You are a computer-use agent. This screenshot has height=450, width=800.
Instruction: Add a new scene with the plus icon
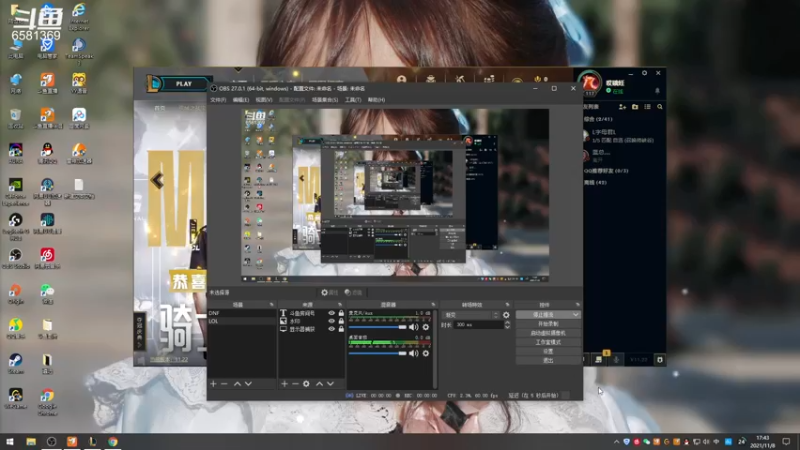213,384
